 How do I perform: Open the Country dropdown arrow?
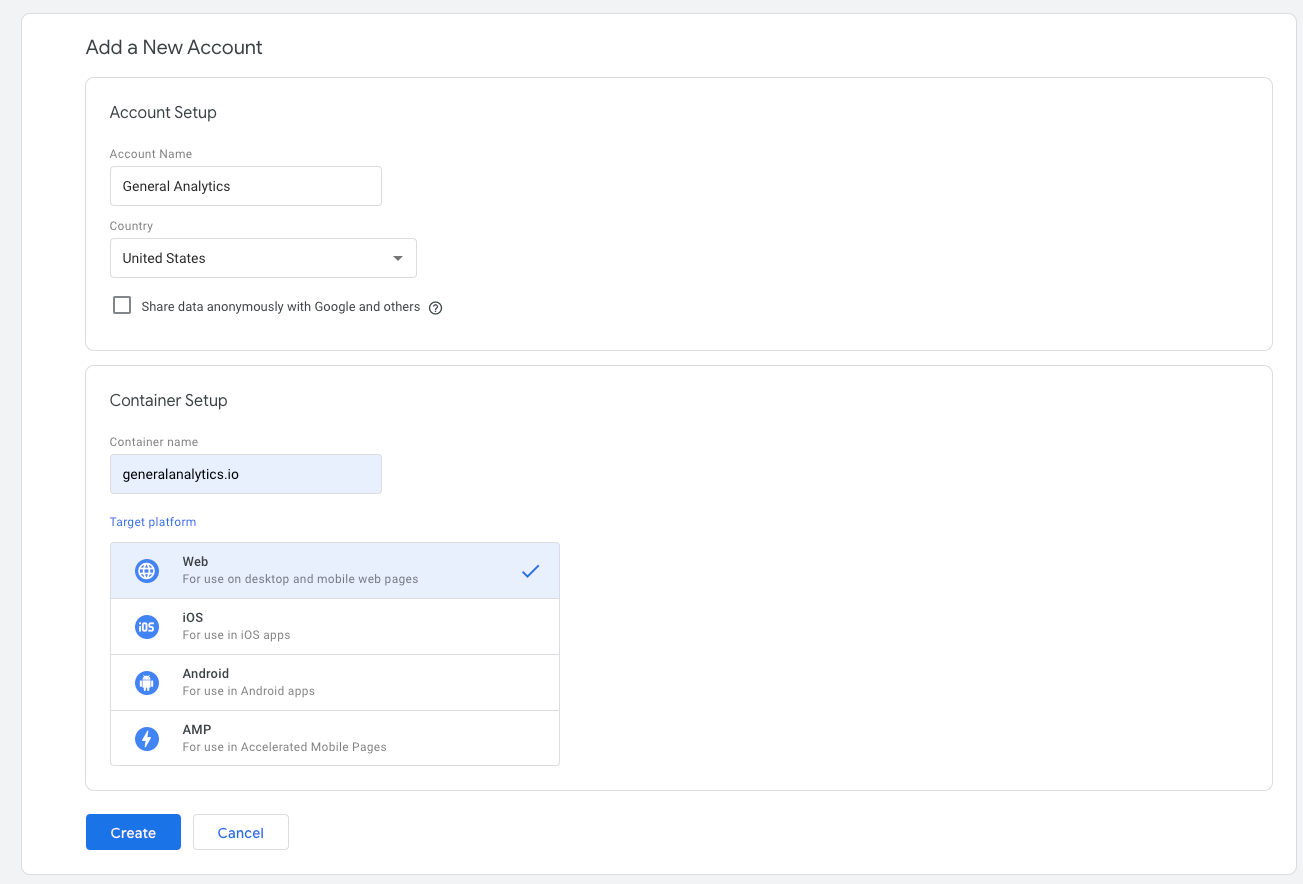(398, 258)
